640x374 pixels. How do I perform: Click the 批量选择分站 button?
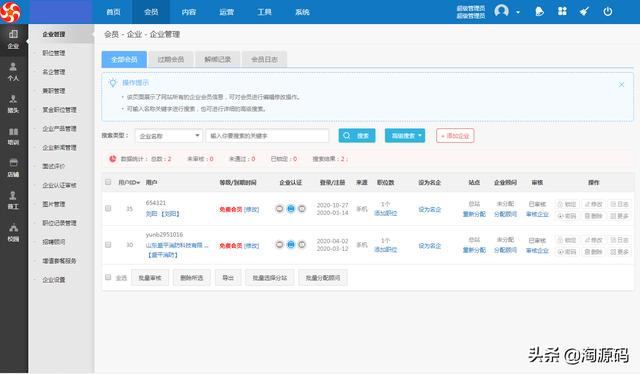click(x=270, y=278)
